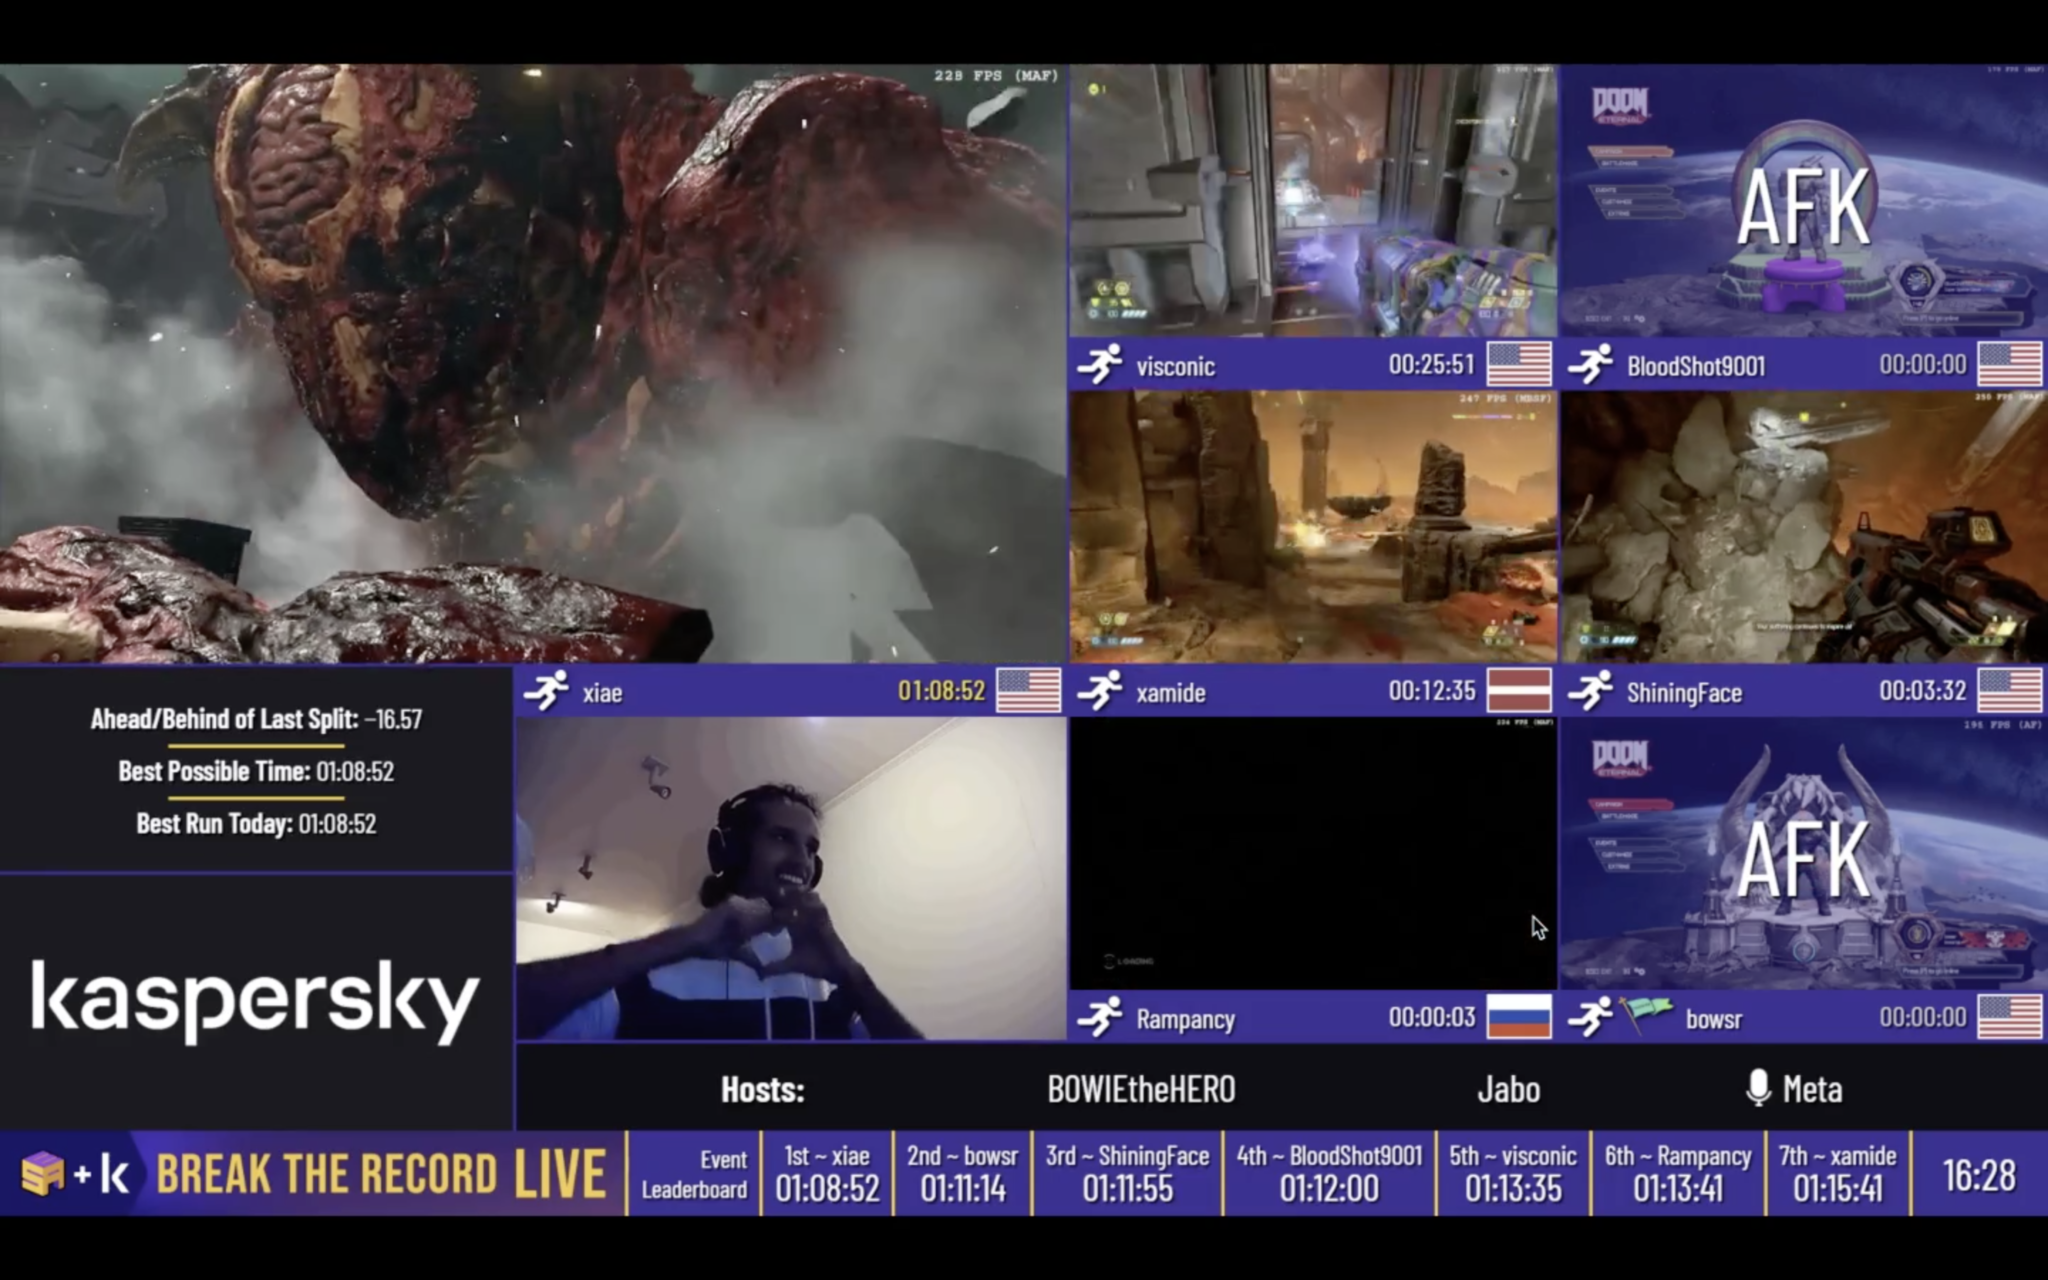Click the runner name bowsr
The image size is (2048, 1280).
point(1713,1020)
